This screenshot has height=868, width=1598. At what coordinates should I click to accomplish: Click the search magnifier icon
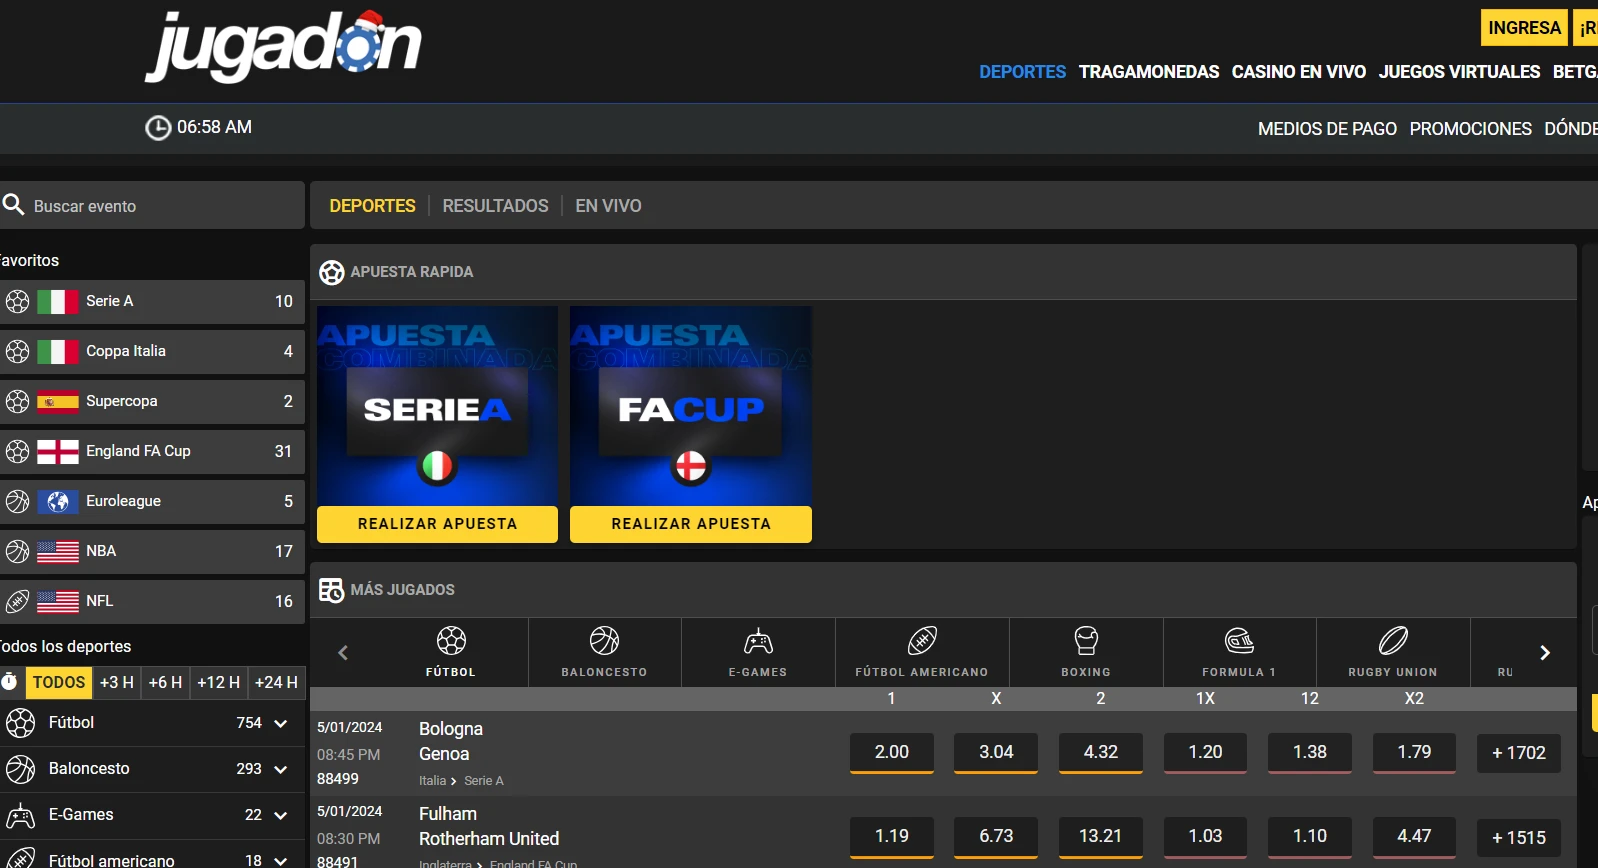point(14,205)
